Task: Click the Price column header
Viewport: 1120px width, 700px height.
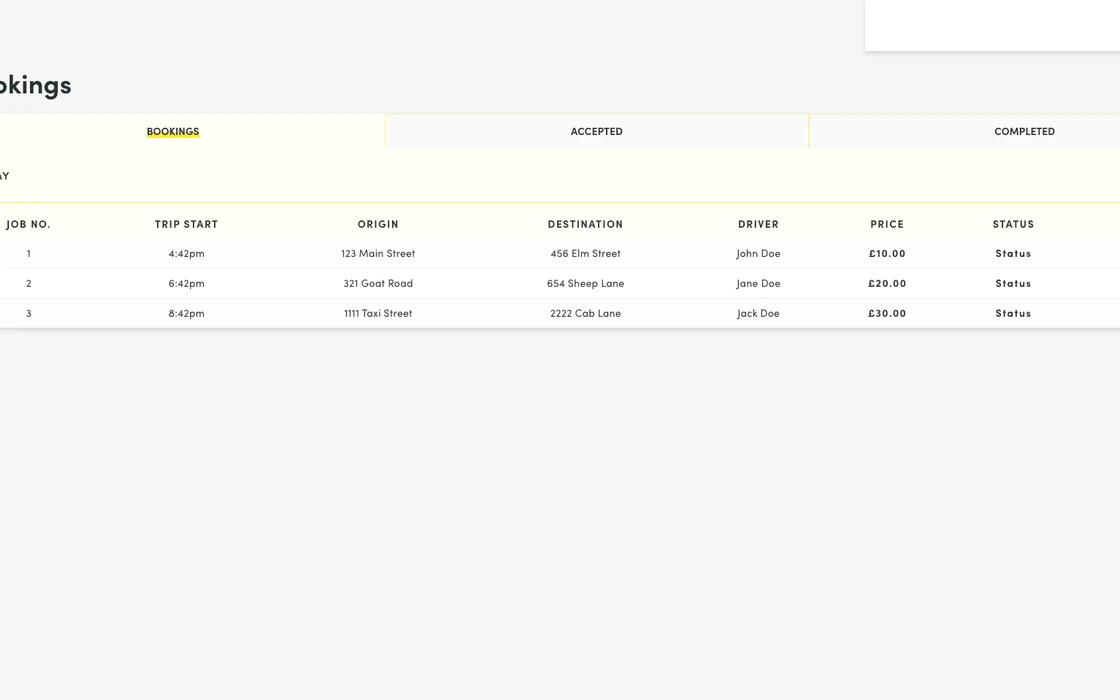Action: [x=887, y=224]
